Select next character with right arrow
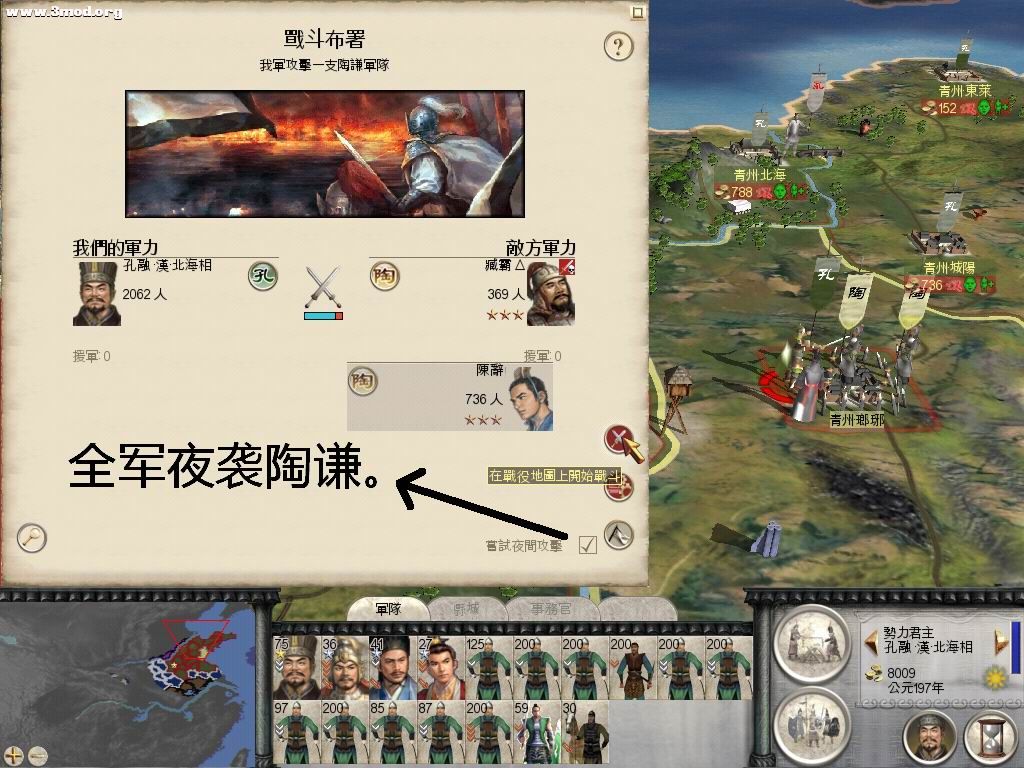This screenshot has width=1024, height=768. 1000,642
